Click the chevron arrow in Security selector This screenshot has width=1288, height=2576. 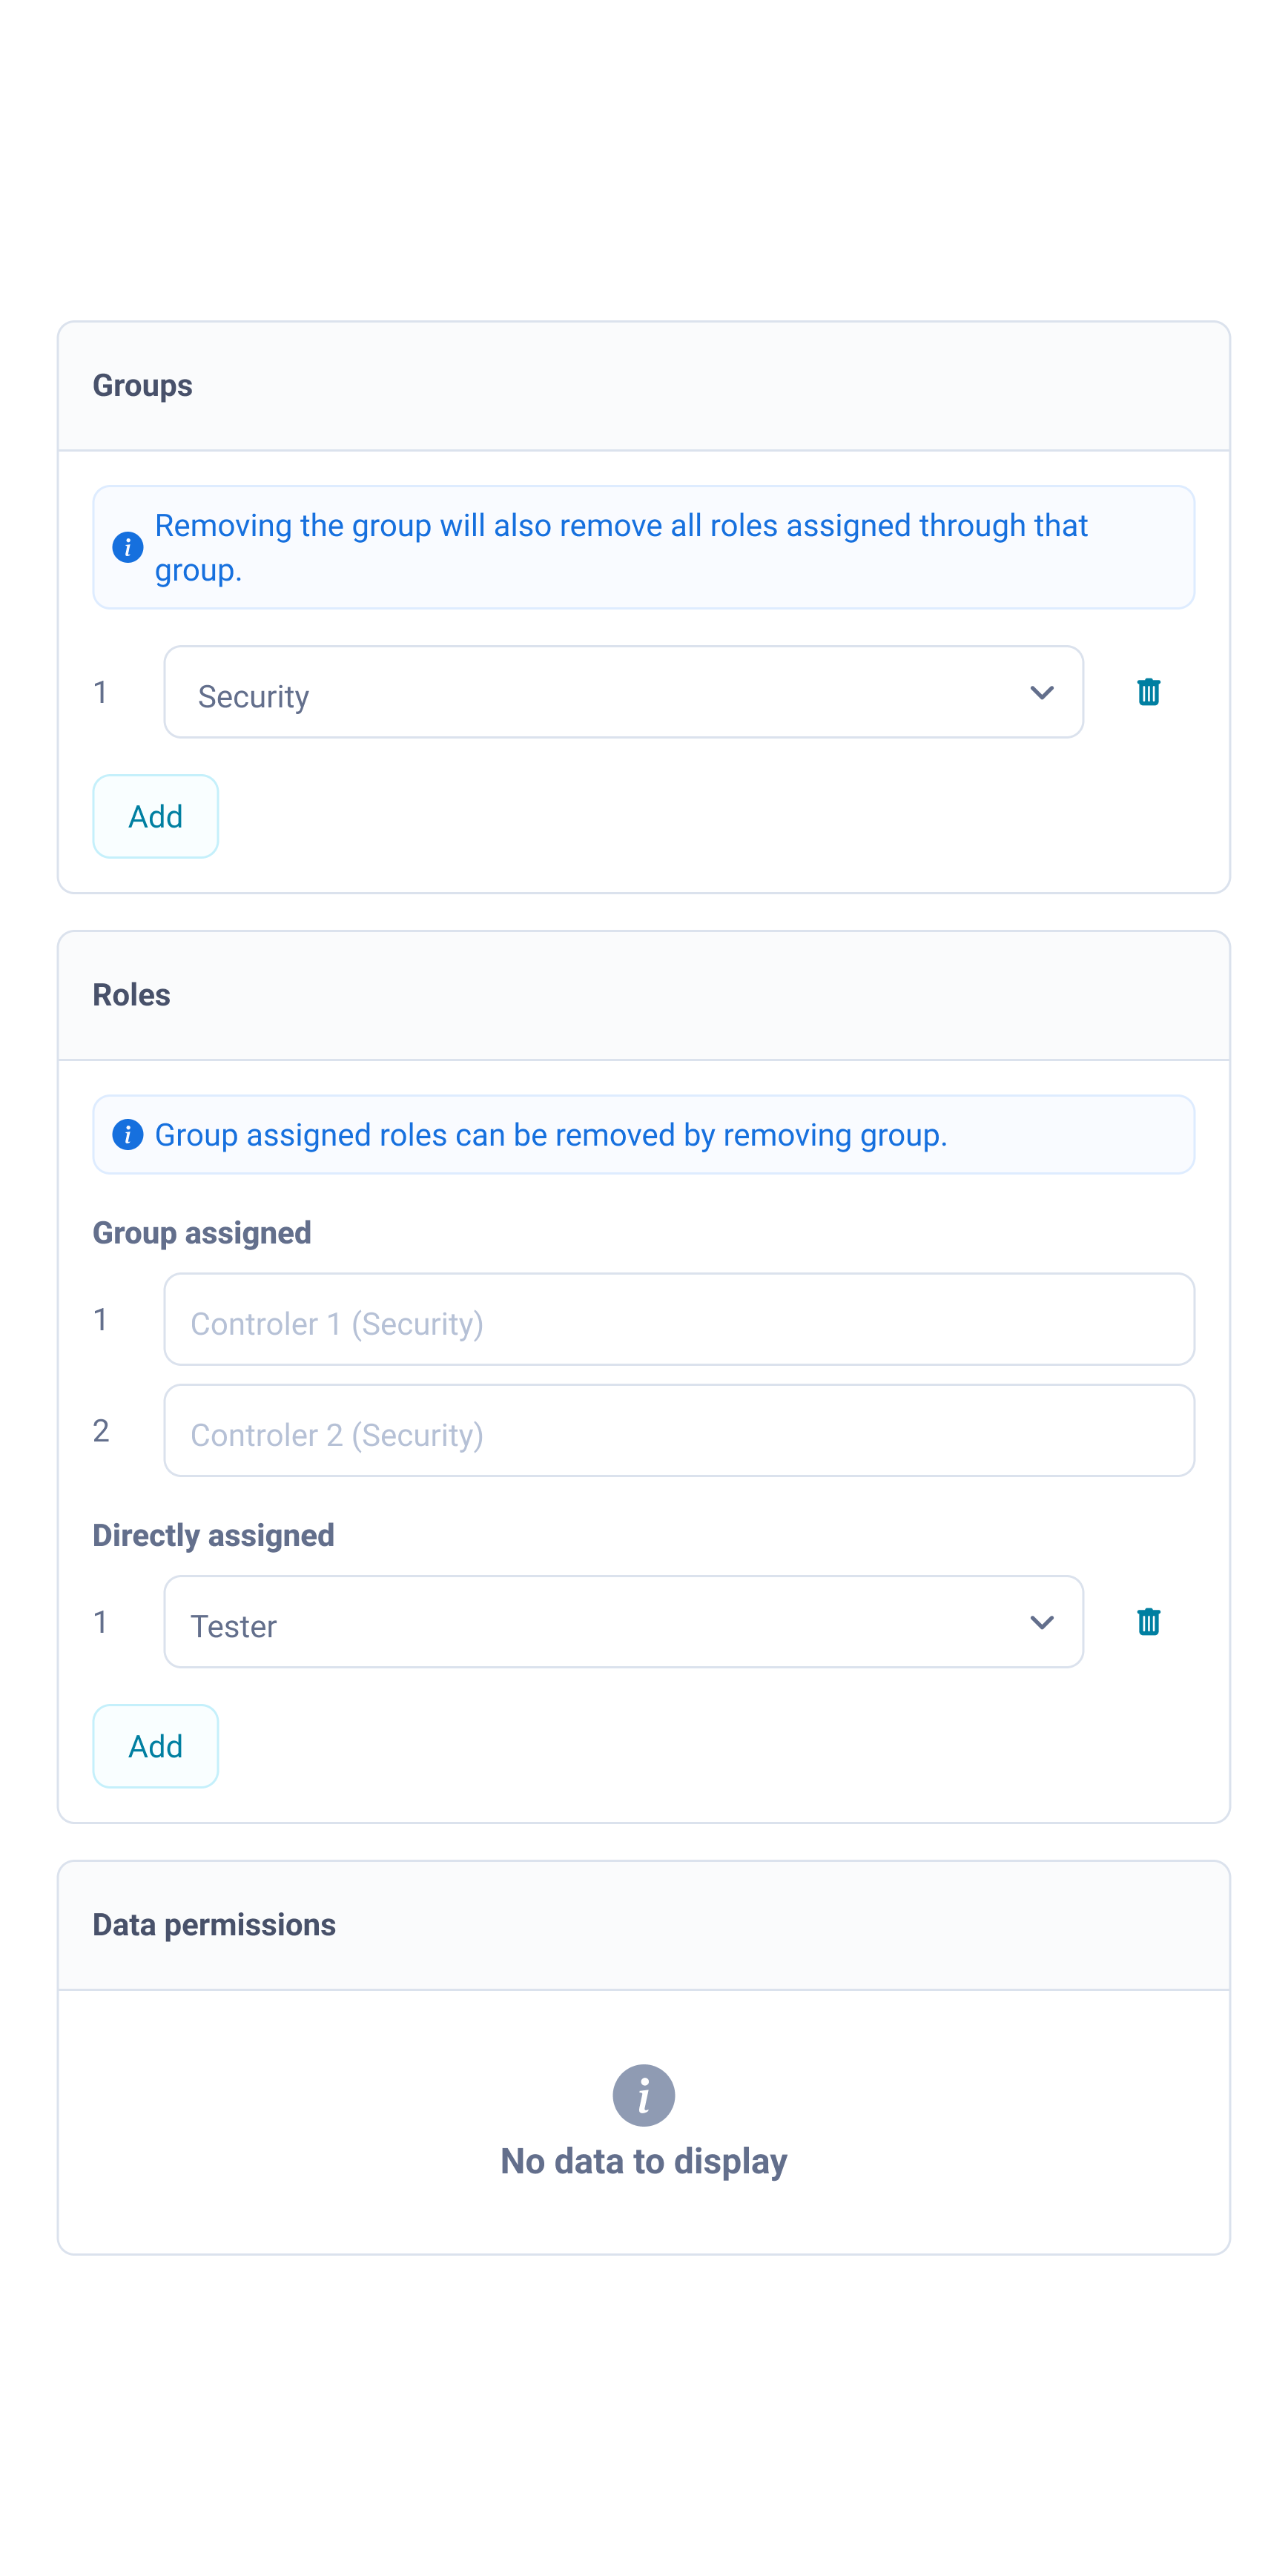point(1041,692)
